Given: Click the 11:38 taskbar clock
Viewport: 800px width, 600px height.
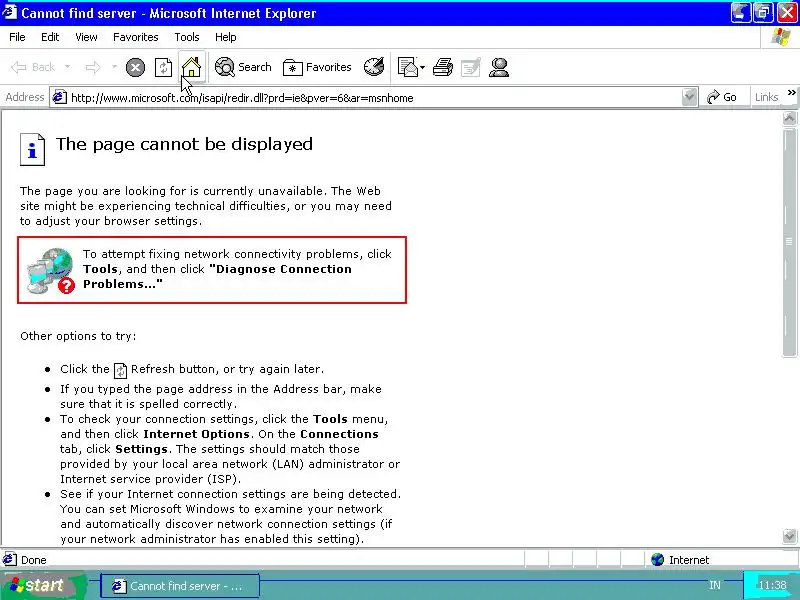Looking at the screenshot, I should (x=772, y=585).
